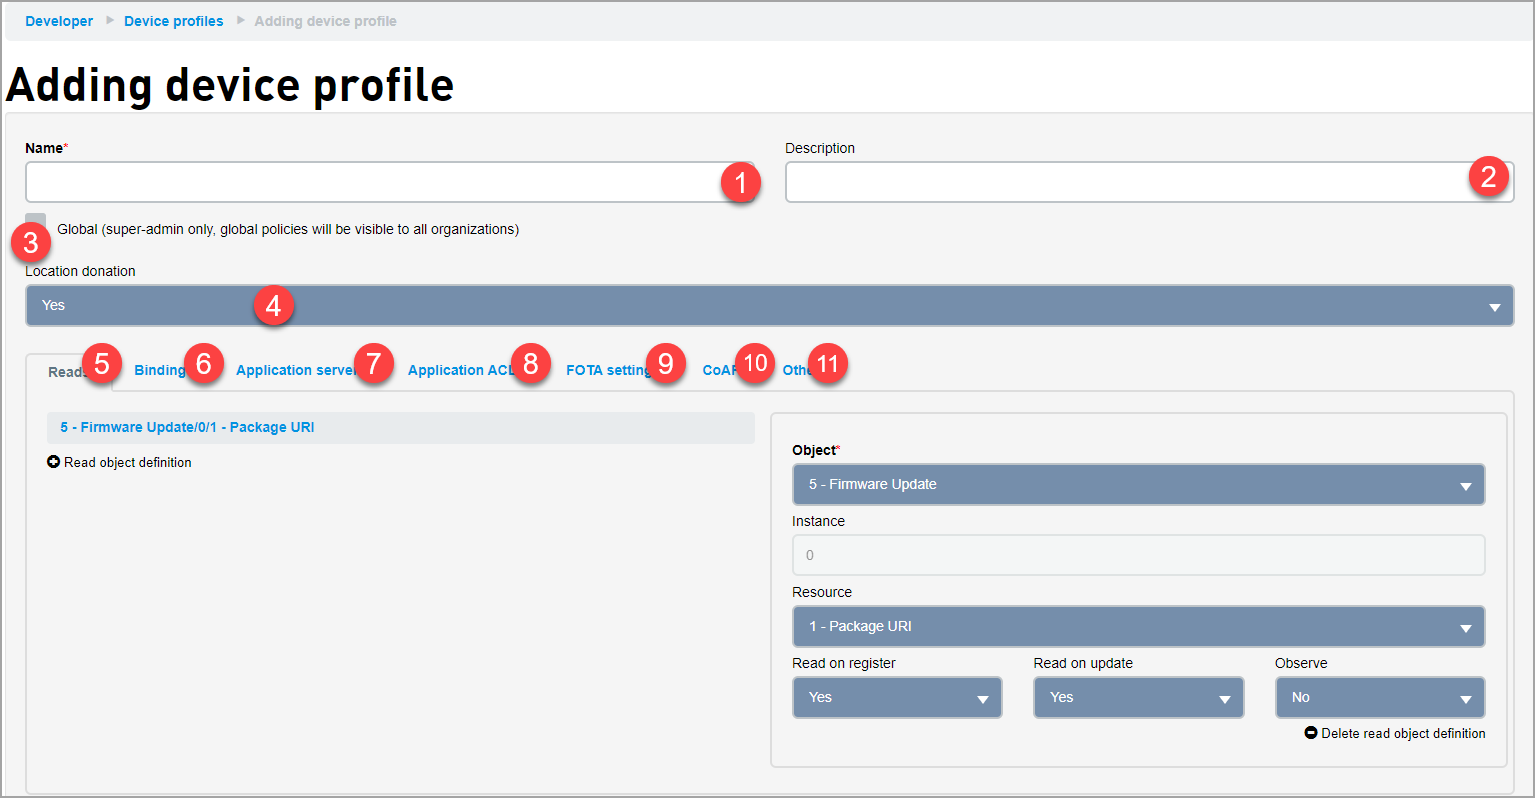
Task: Open the Other tab
Action: click(793, 369)
